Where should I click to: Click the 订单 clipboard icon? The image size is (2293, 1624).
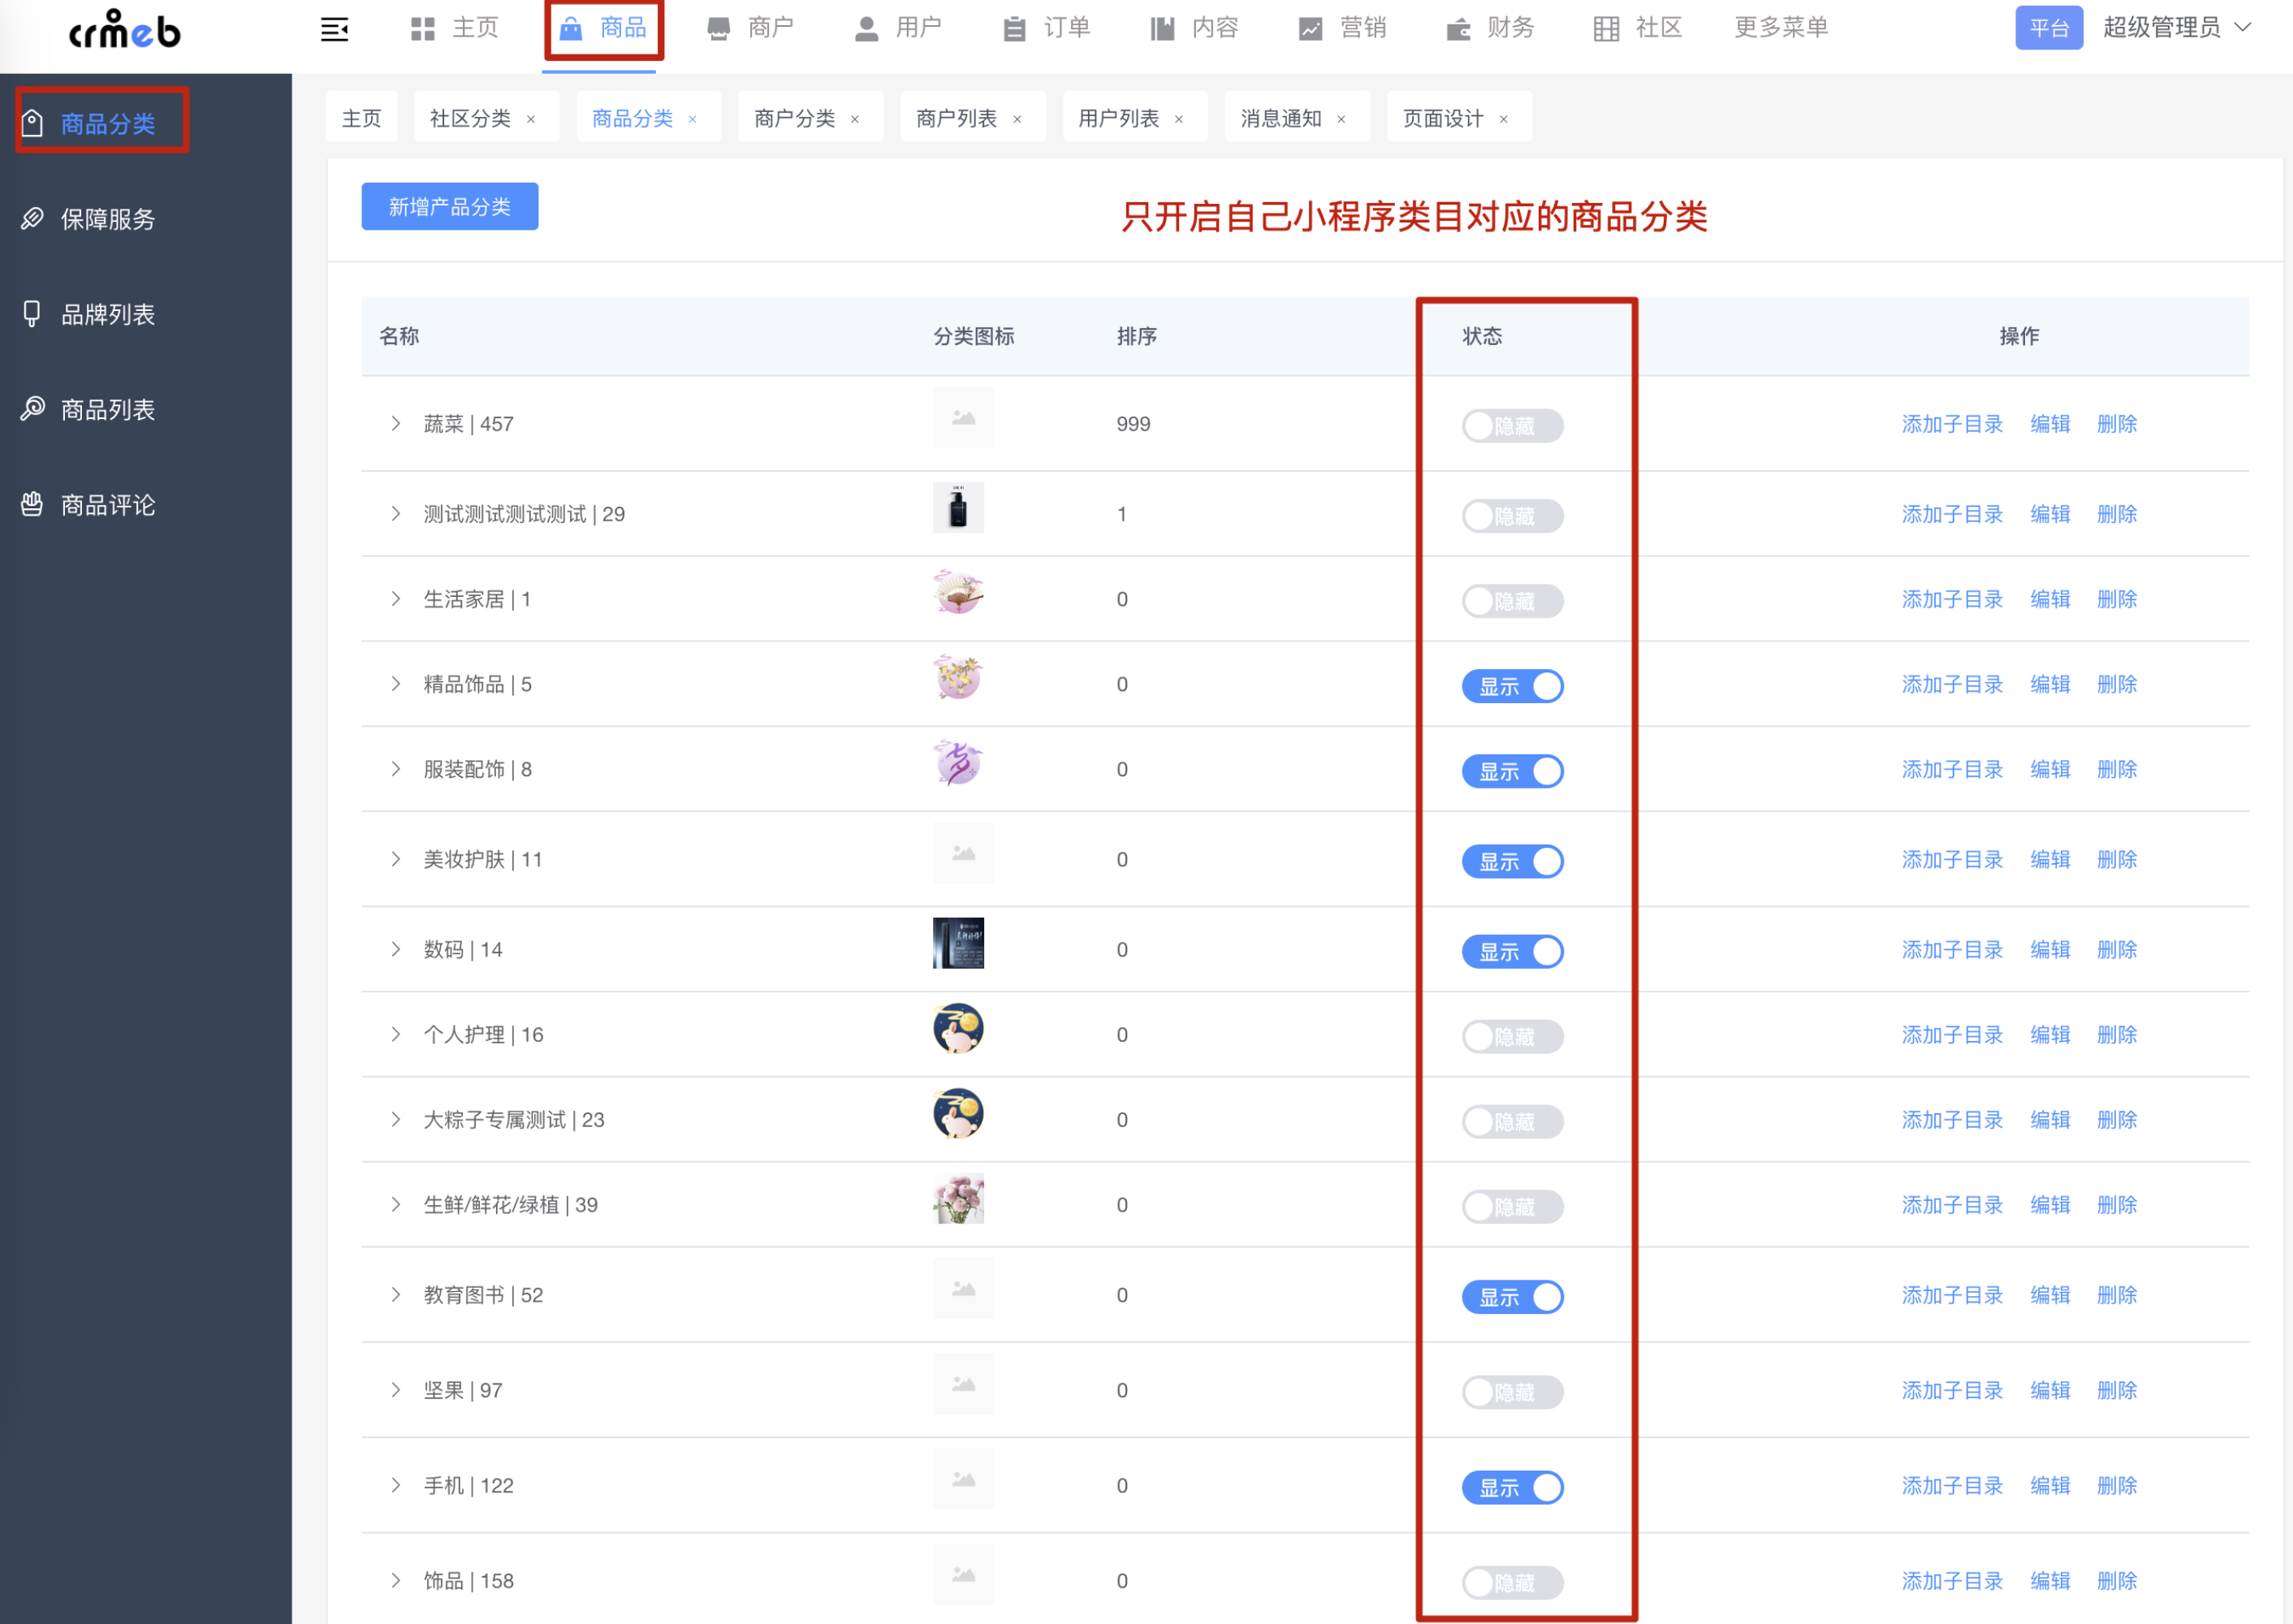[1014, 29]
